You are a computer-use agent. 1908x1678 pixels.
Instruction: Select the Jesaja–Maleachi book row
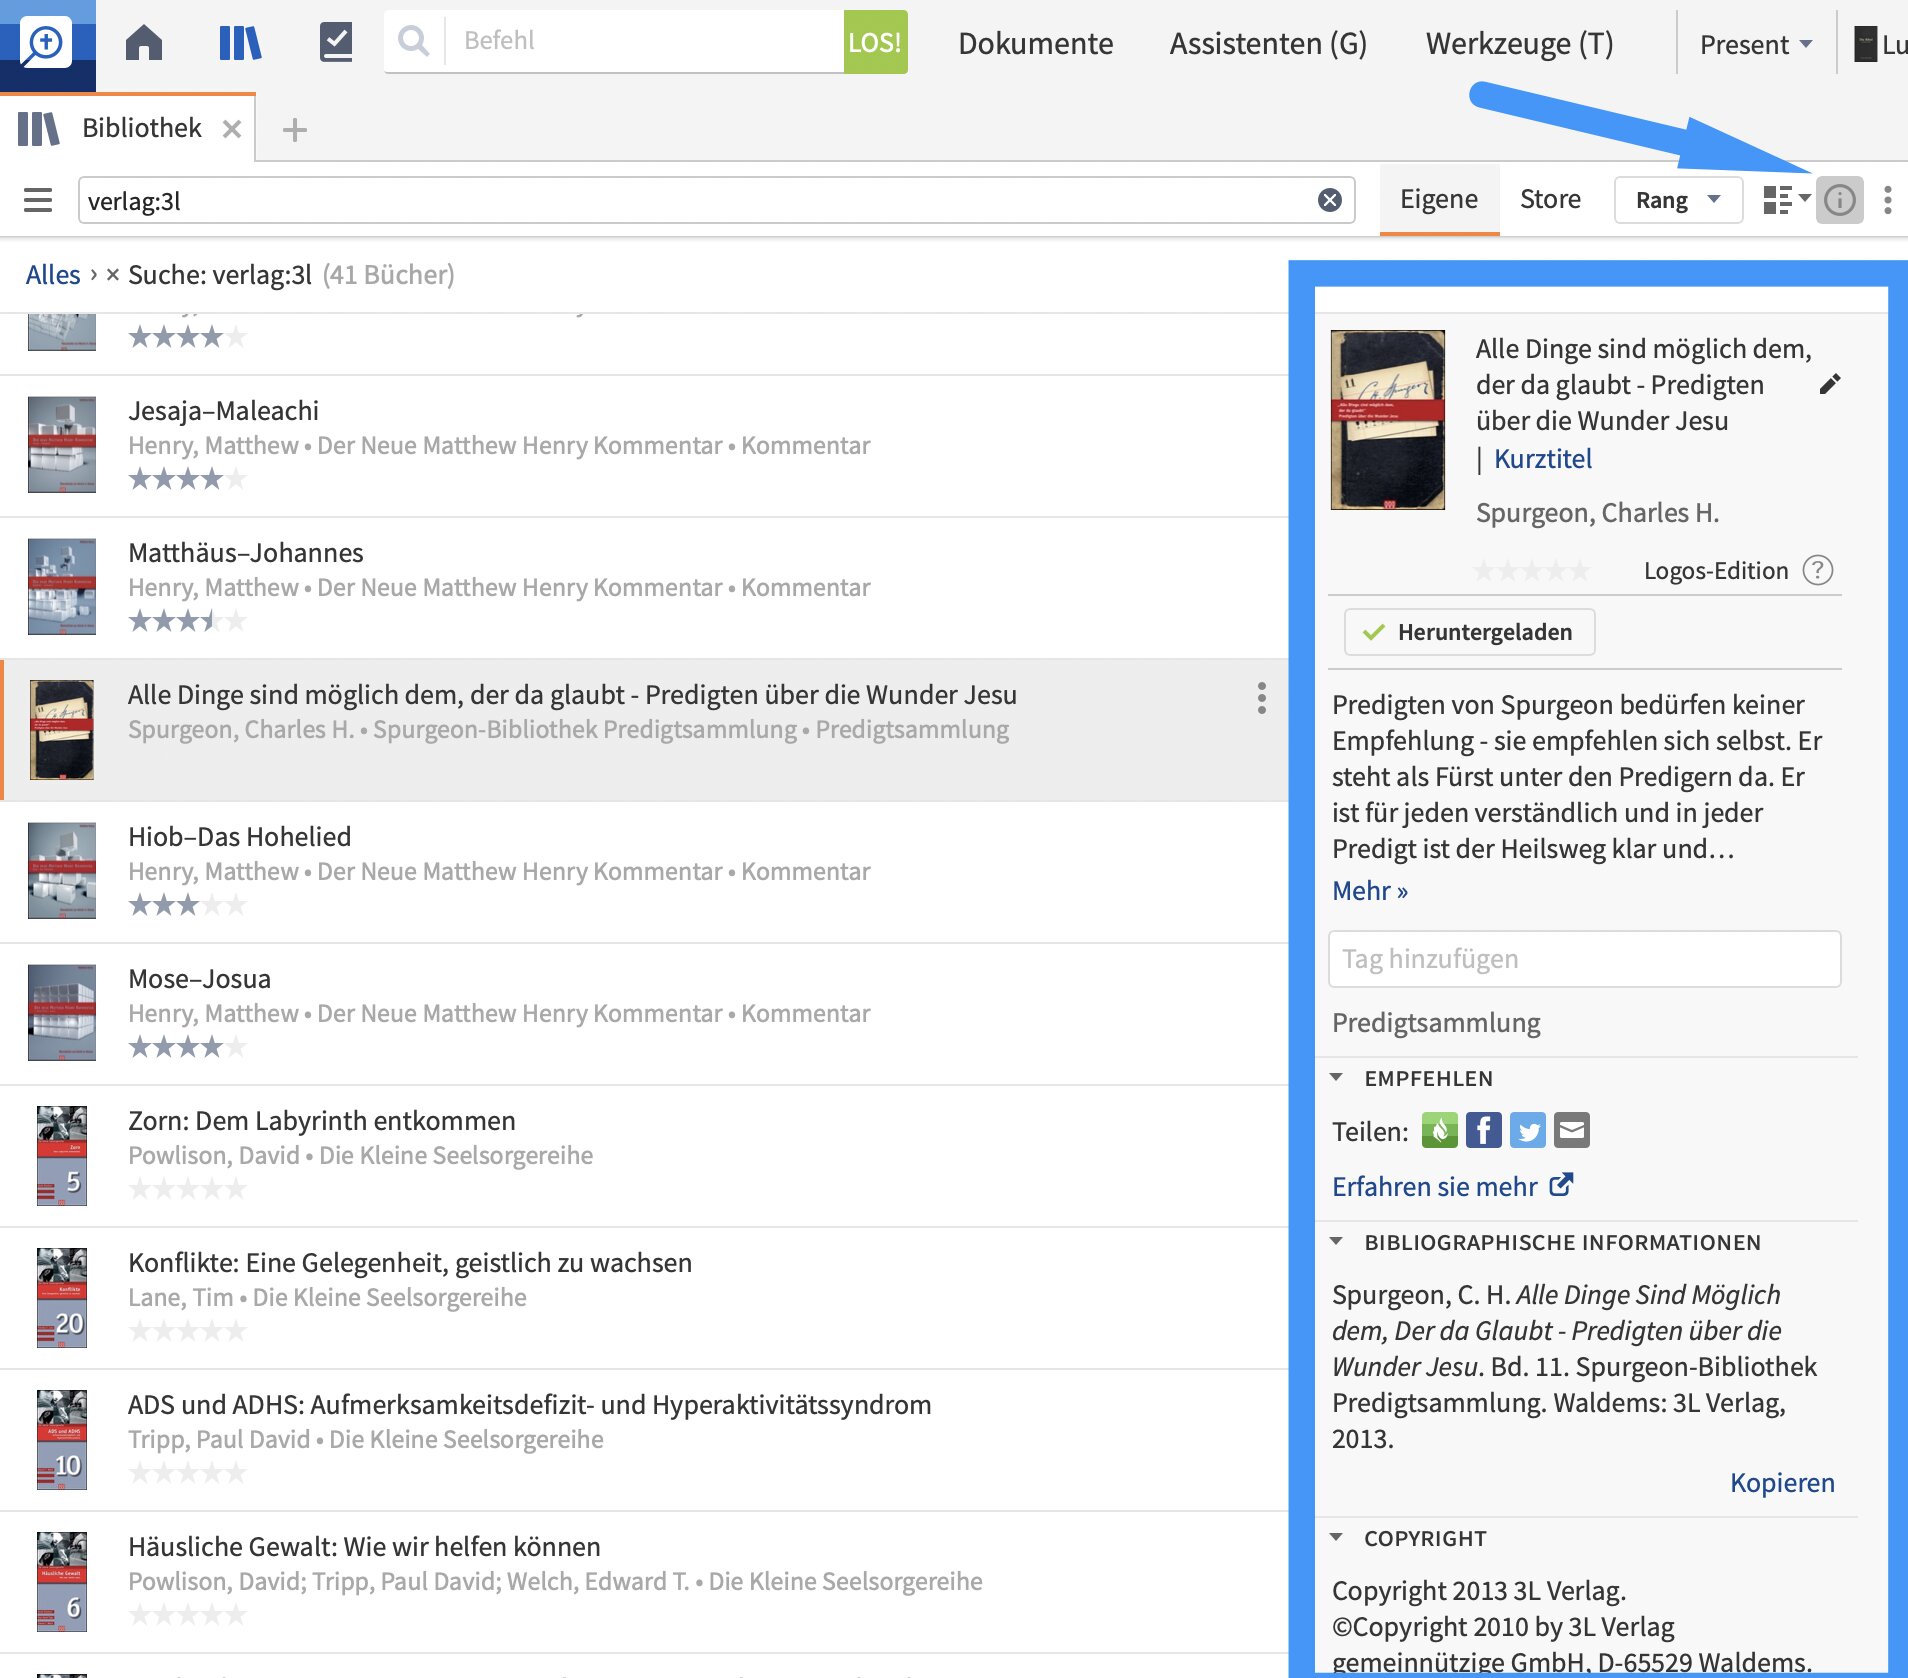click(644, 446)
